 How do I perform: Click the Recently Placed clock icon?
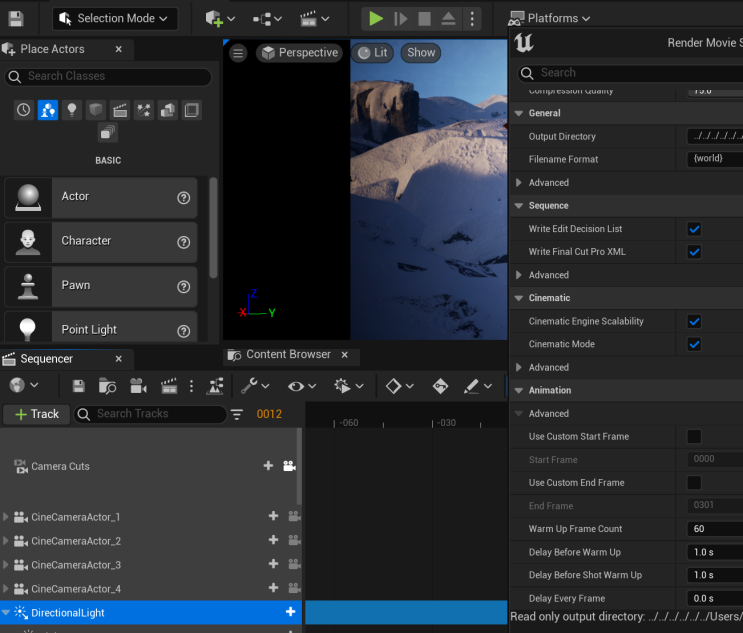point(23,110)
